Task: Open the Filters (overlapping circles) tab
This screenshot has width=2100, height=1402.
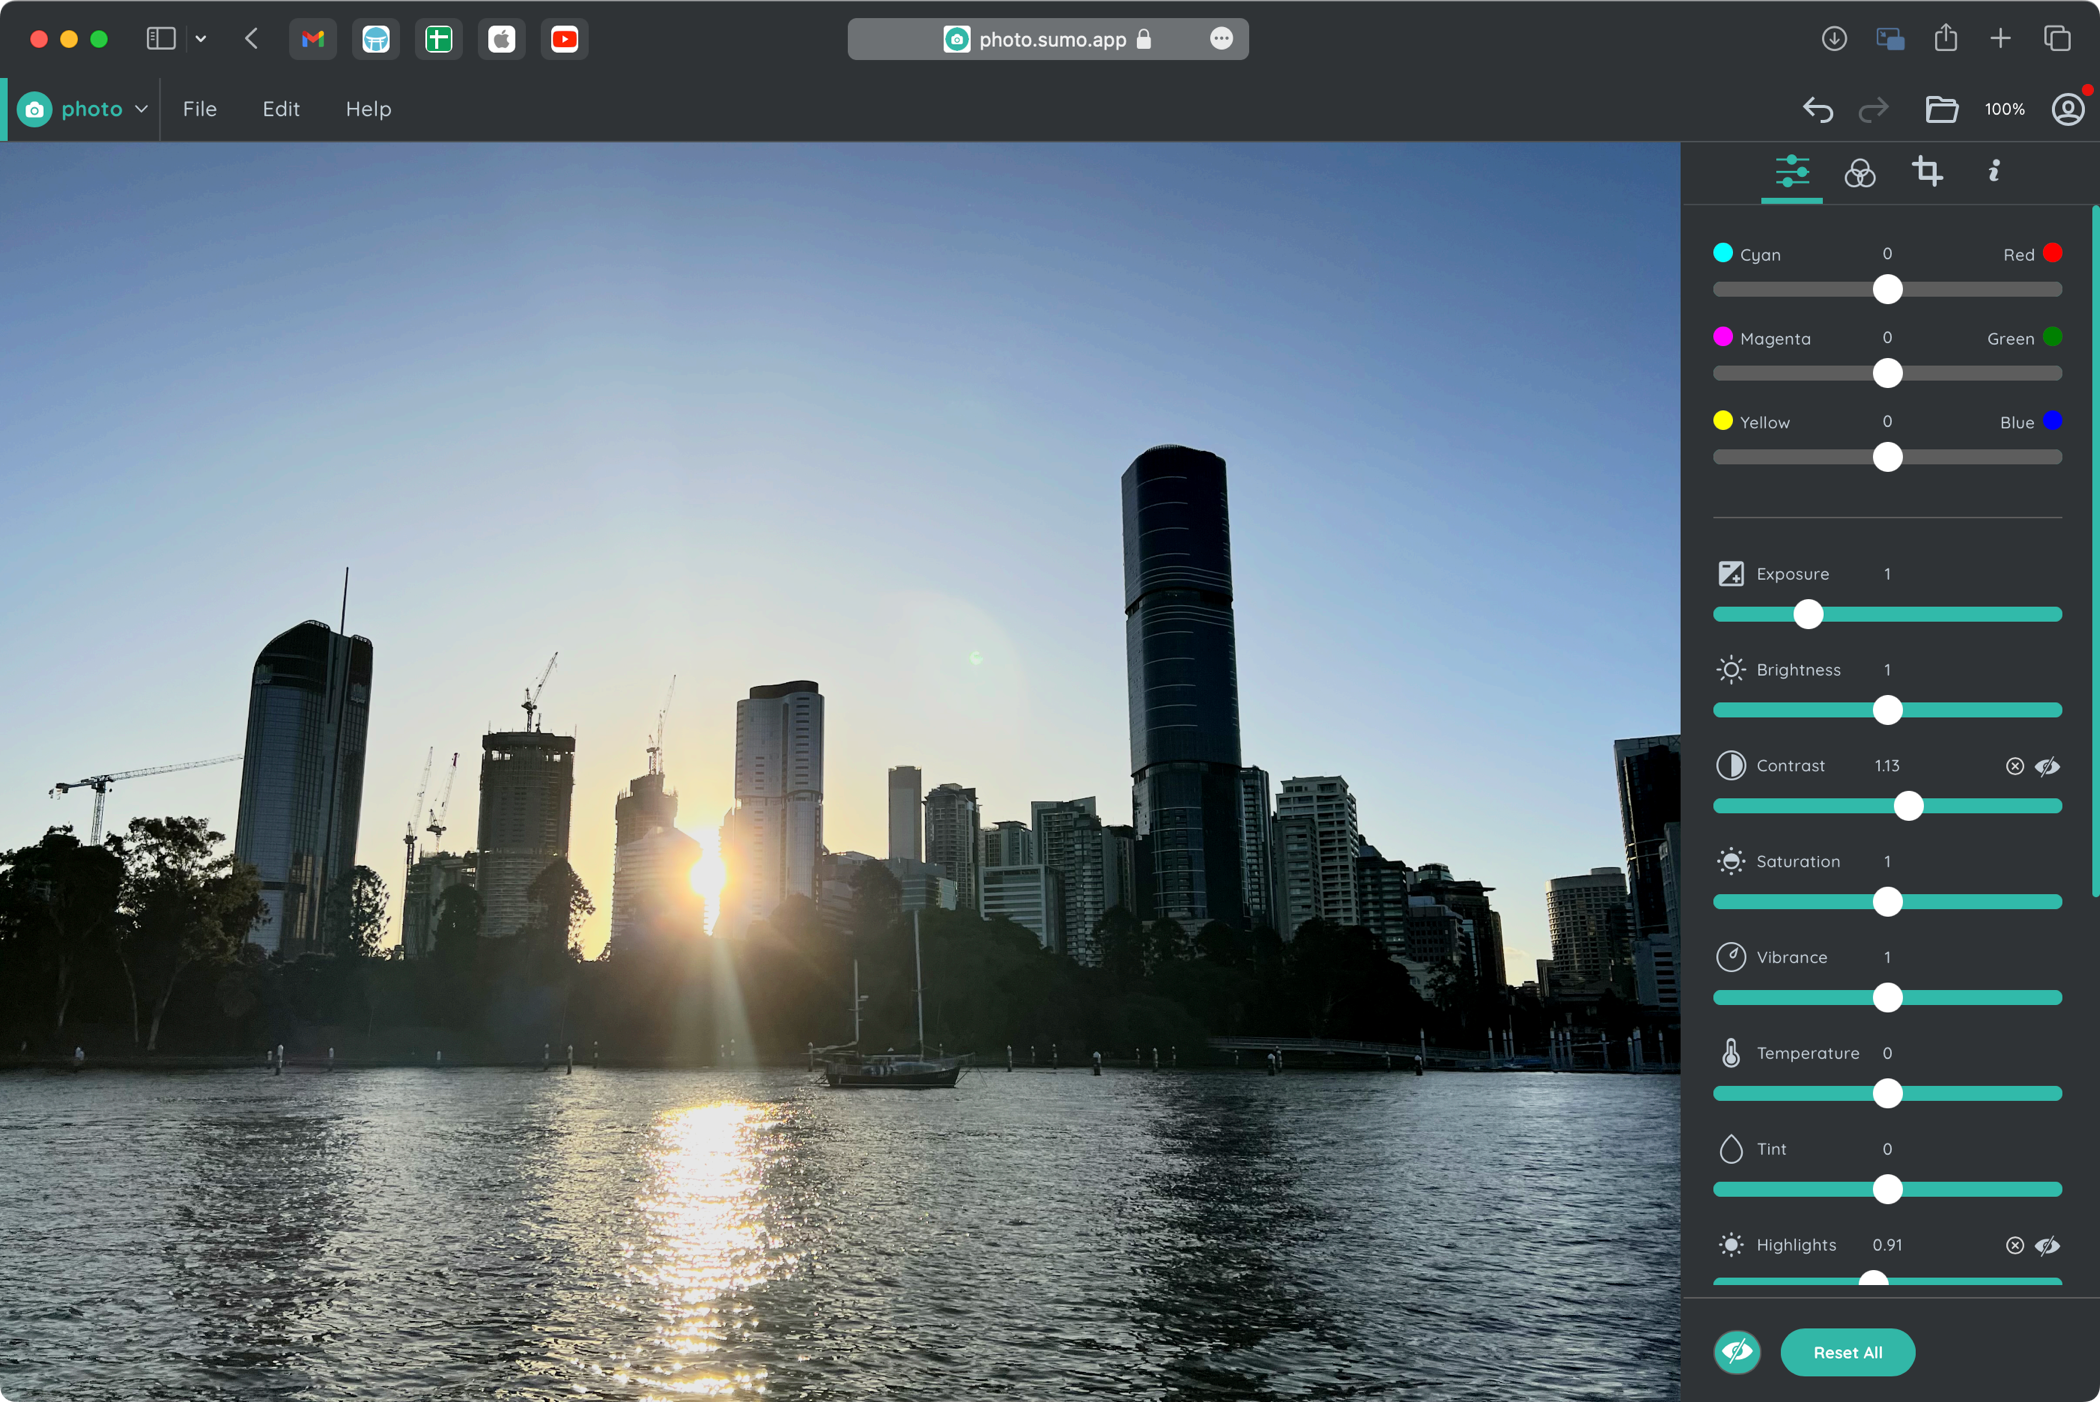Action: coord(1859,173)
